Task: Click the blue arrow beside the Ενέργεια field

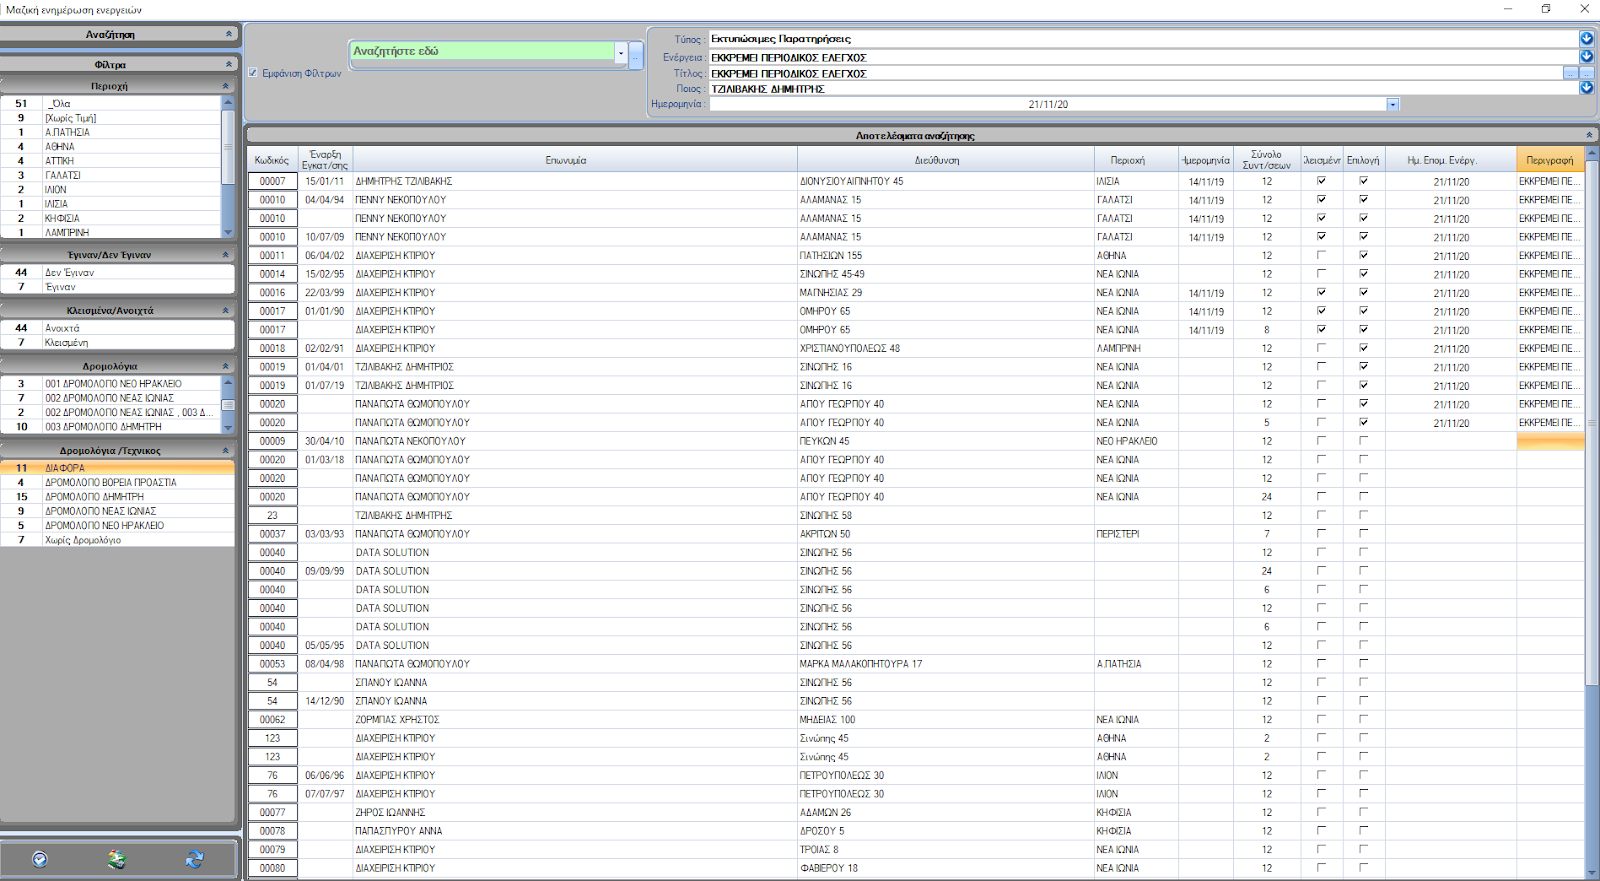Action: [1586, 57]
